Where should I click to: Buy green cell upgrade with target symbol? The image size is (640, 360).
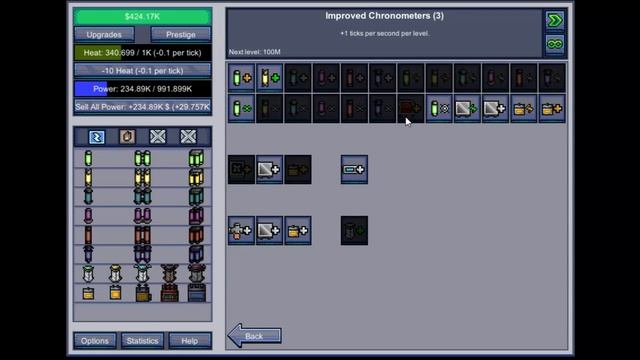(439, 109)
